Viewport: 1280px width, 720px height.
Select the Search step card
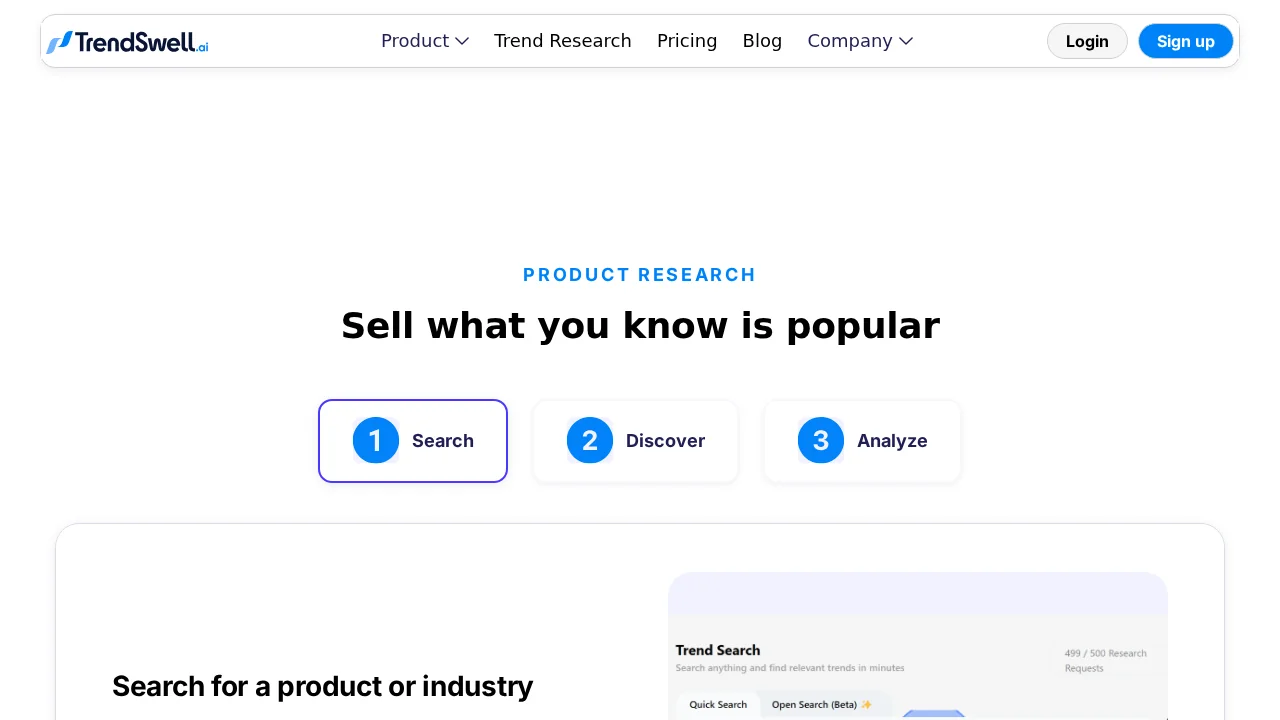click(413, 440)
